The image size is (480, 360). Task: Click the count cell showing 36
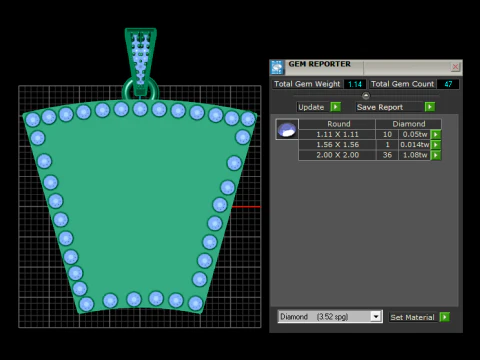[x=387, y=155]
